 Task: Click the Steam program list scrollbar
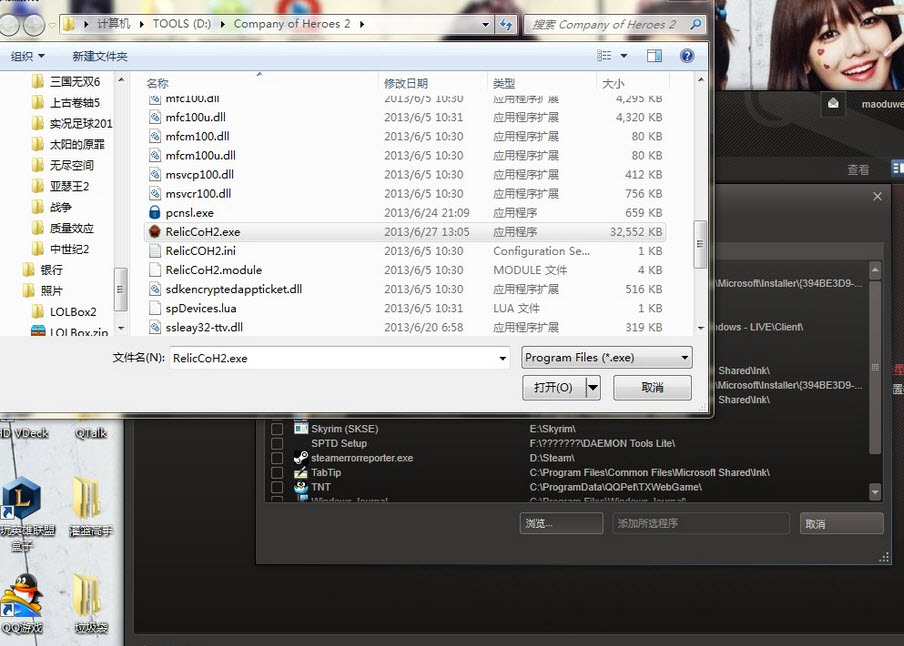875,367
